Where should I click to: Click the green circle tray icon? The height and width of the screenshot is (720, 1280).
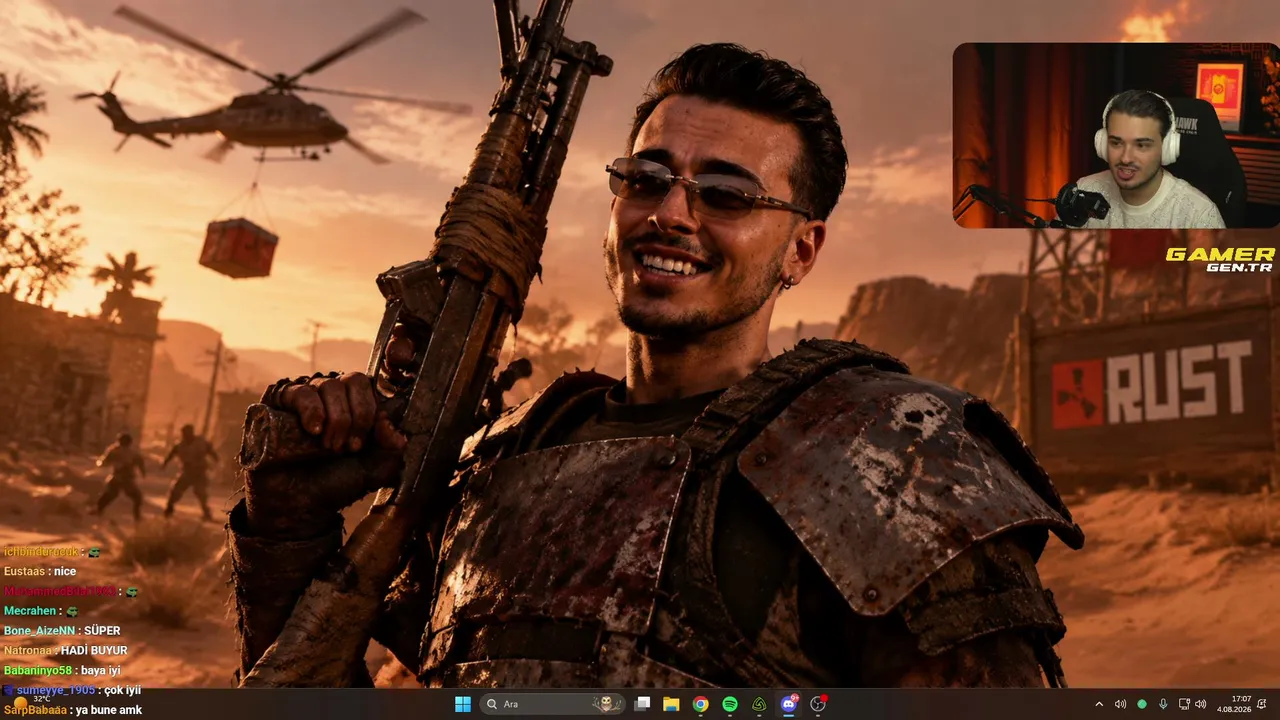[x=1142, y=704]
